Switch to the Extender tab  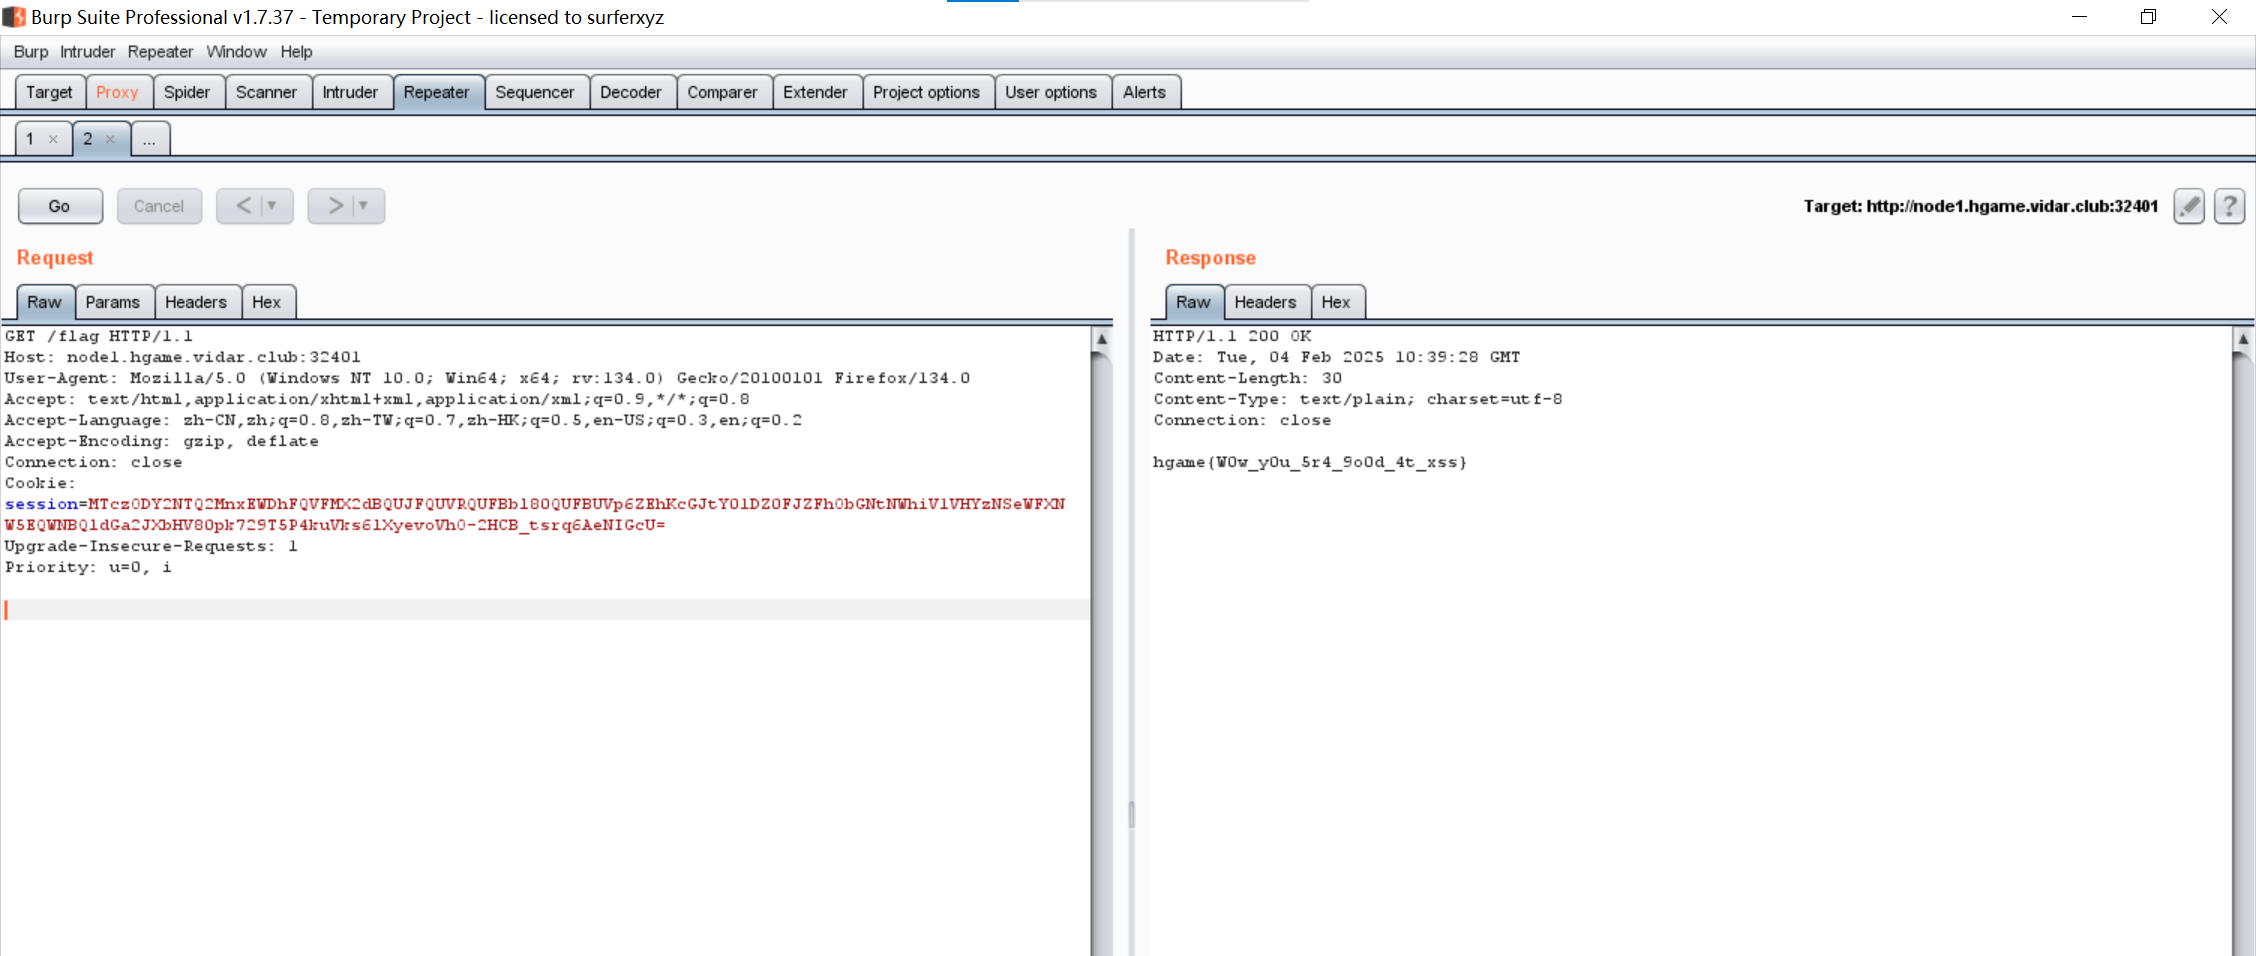[x=815, y=92]
